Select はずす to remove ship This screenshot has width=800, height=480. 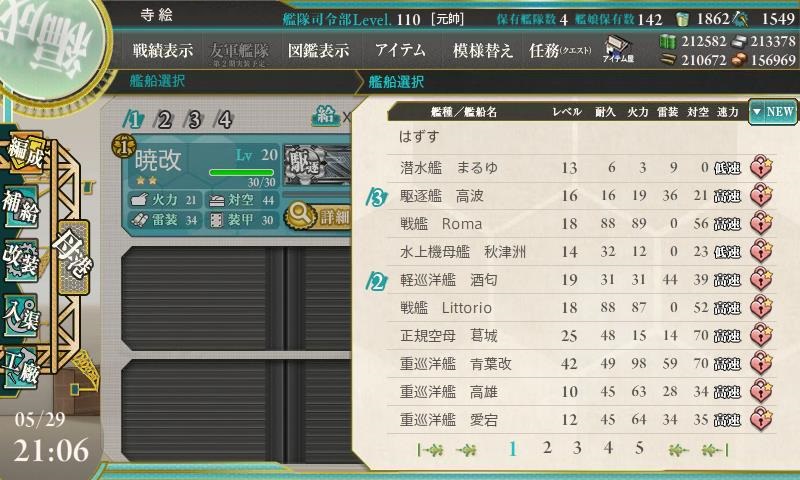tap(419, 136)
